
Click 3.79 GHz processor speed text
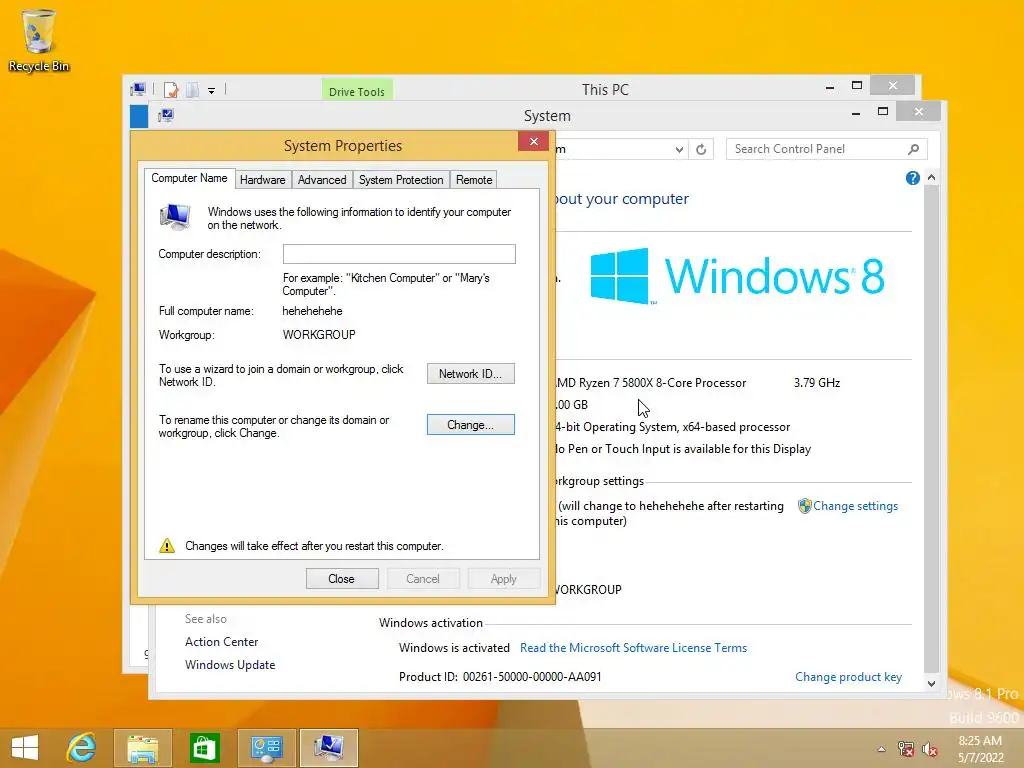click(x=817, y=383)
